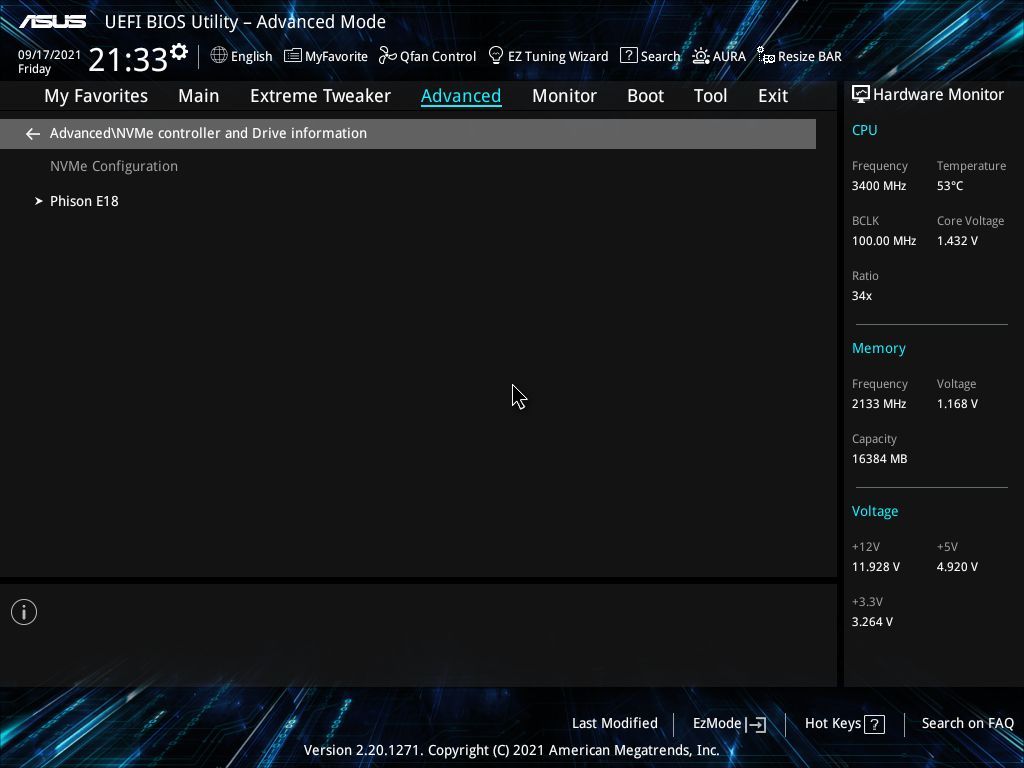Click the Hardware Monitor screen icon
Image resolution: width=1024 pixels, height=768 pixels.
coord(861,95)
